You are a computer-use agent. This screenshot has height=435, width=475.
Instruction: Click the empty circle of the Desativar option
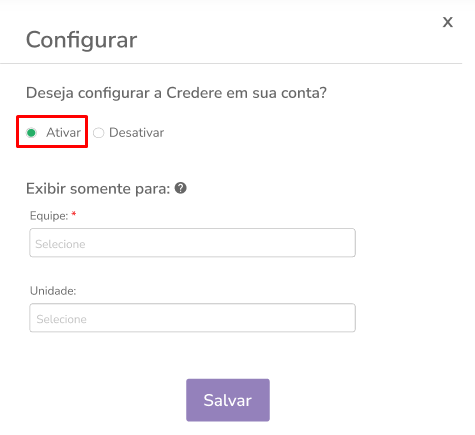tap(98, 133)
